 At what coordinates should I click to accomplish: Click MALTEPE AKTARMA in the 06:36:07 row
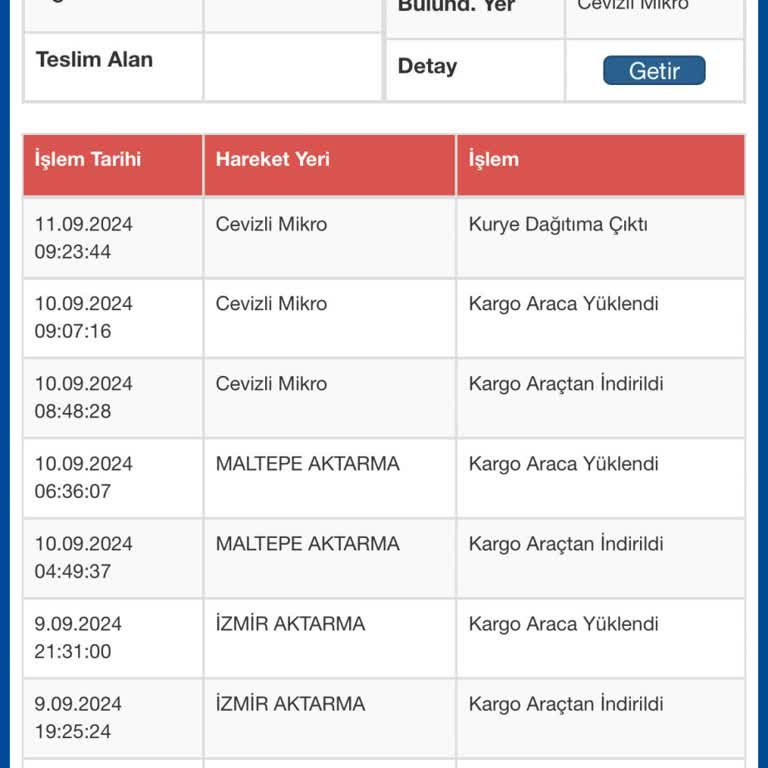point(307,465)
